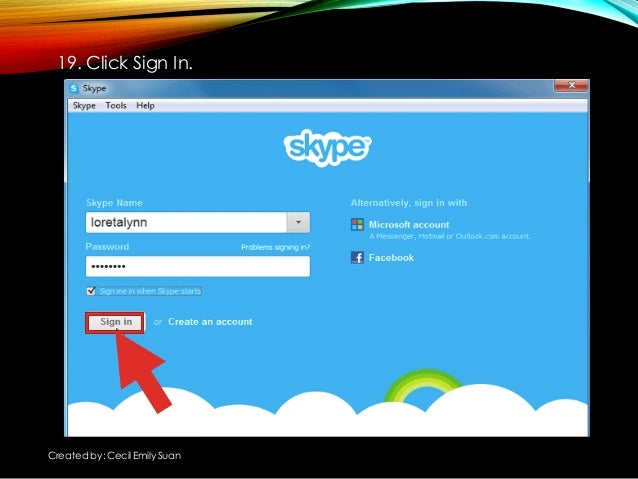Open the Skype menu in the menu bar
This screenshot has width=638, height=479.
[84, 106]
